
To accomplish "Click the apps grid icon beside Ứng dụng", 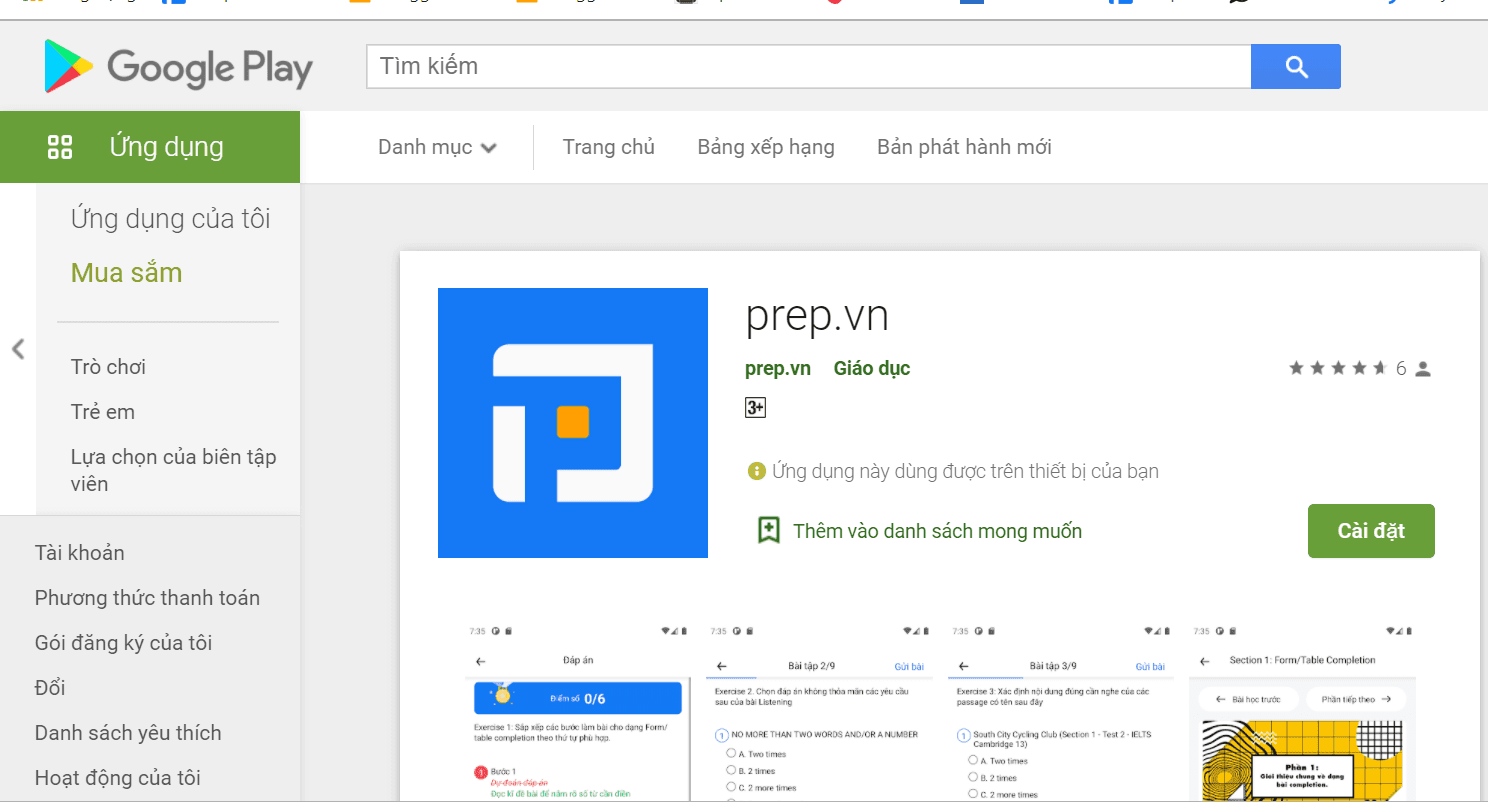I will [60, 147].
